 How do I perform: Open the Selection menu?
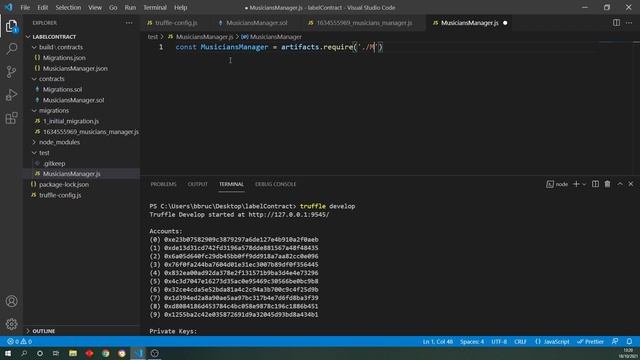point(68,7)
